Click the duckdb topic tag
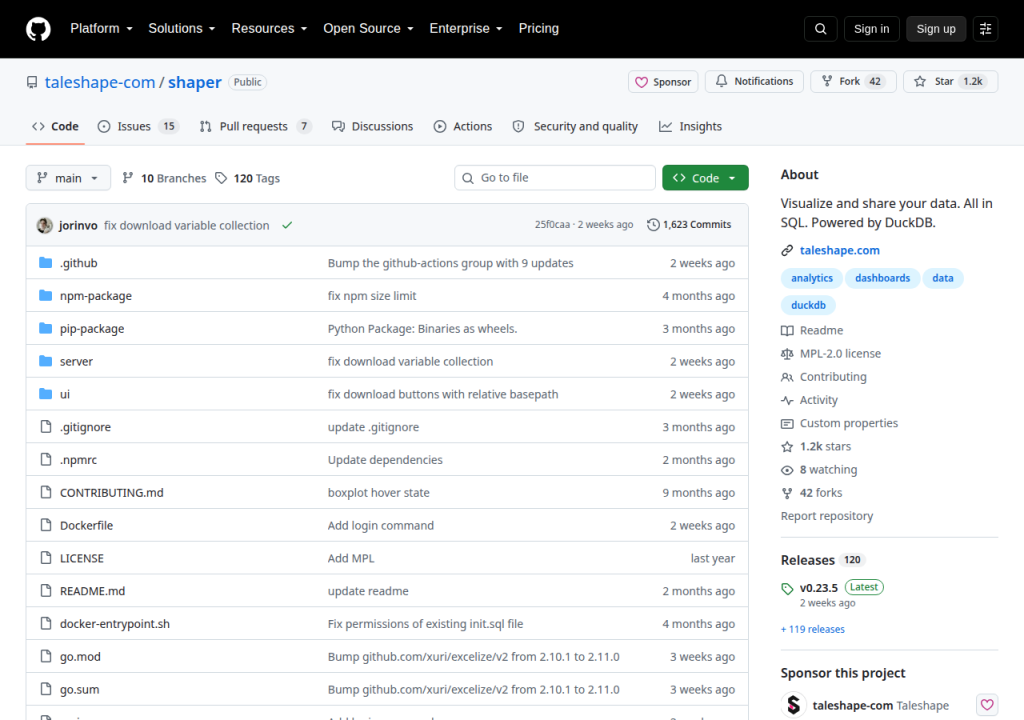 (808, 305)
